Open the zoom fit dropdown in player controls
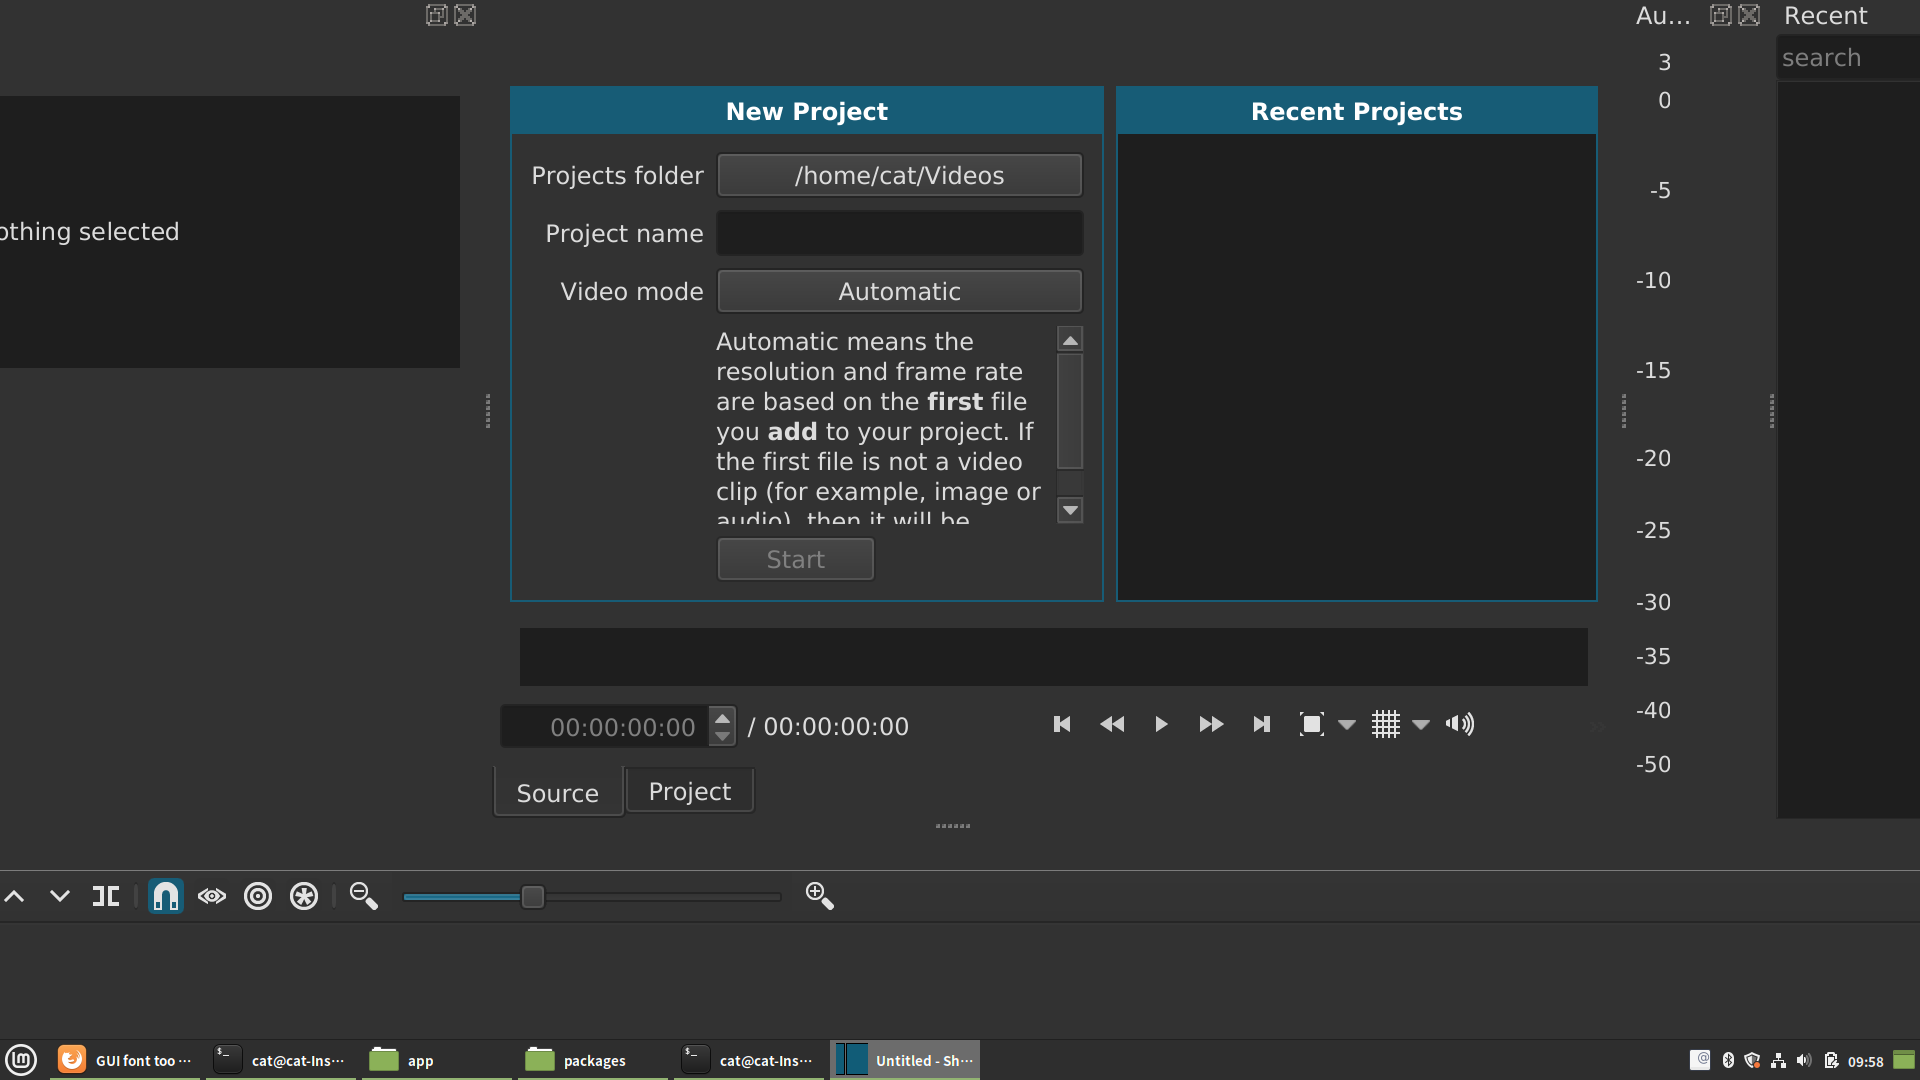The height and width of the screenshot is (1080, 1920). point(1346,724)
